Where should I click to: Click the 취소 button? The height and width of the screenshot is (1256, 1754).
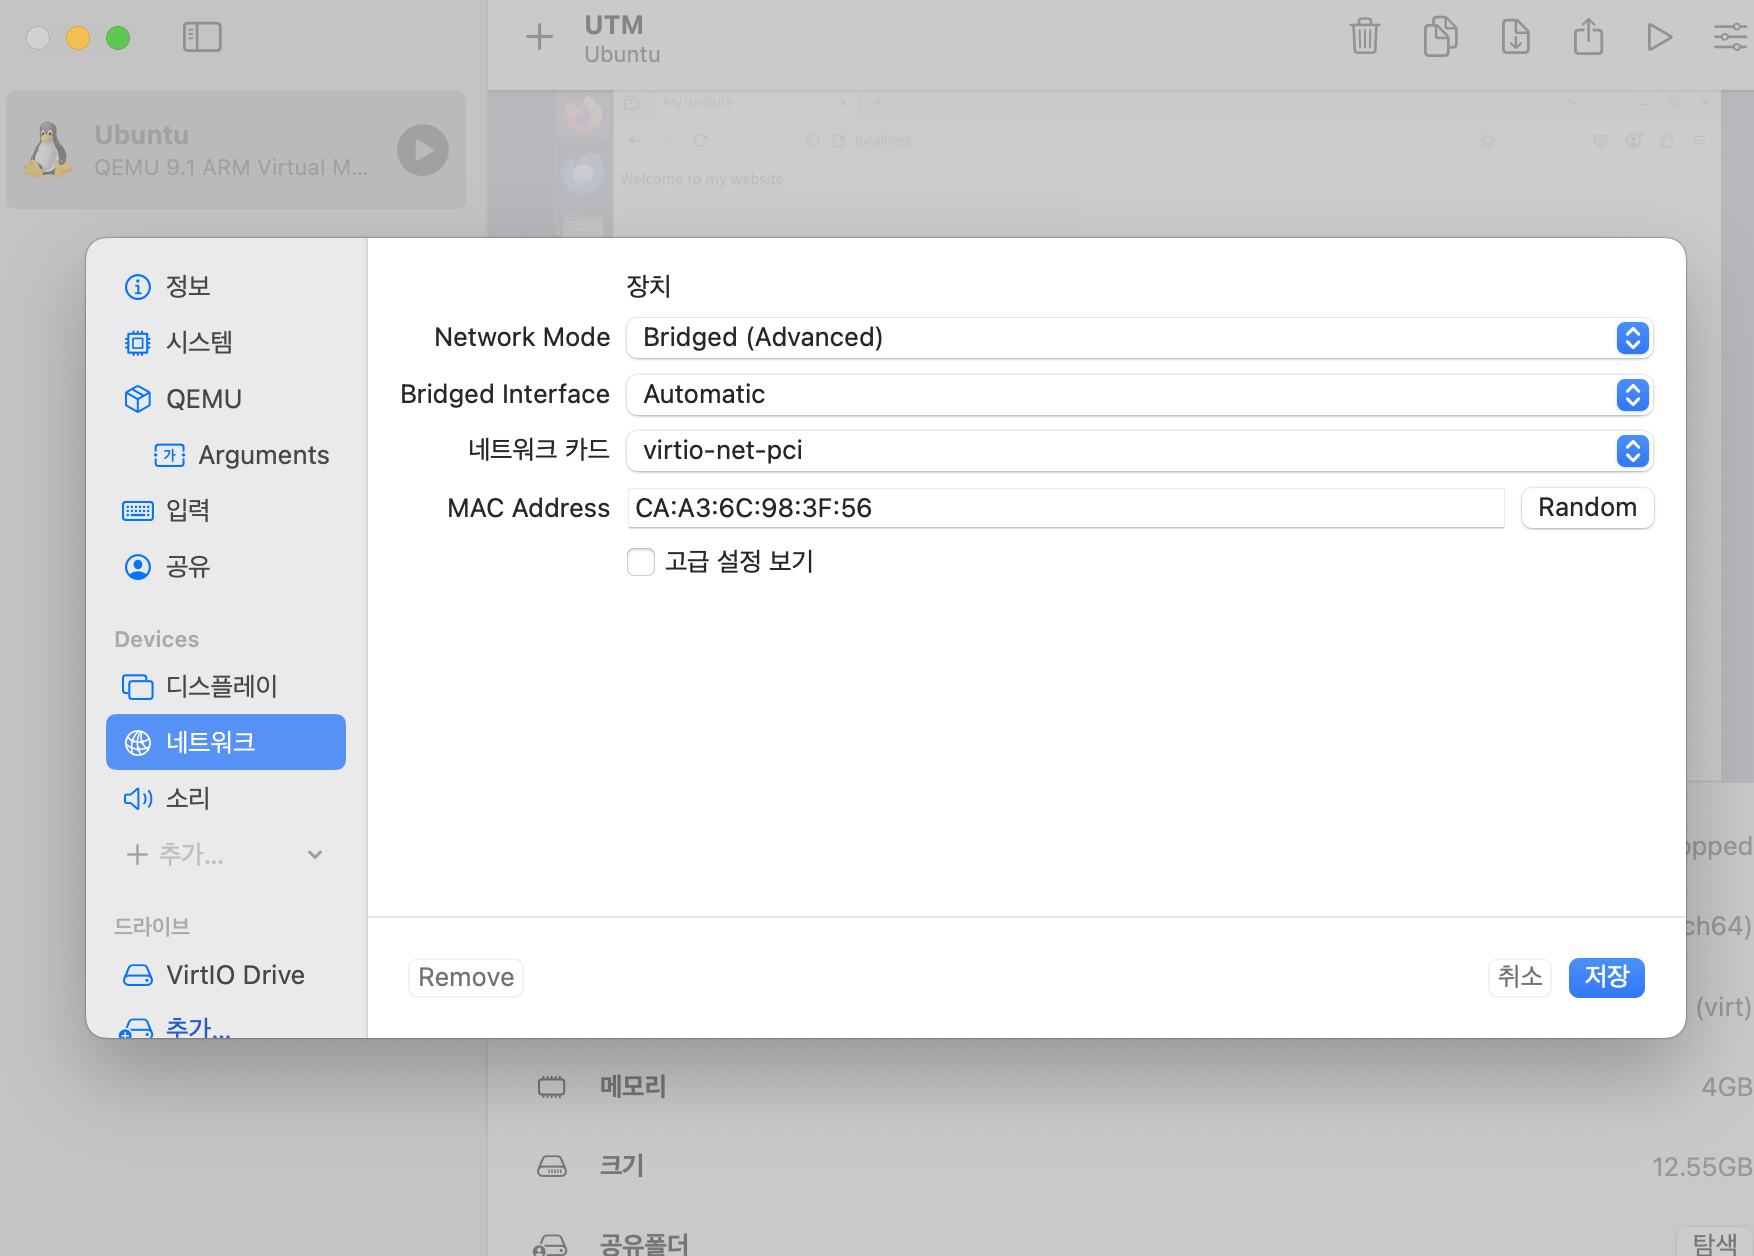click(x=1520, y=977)
